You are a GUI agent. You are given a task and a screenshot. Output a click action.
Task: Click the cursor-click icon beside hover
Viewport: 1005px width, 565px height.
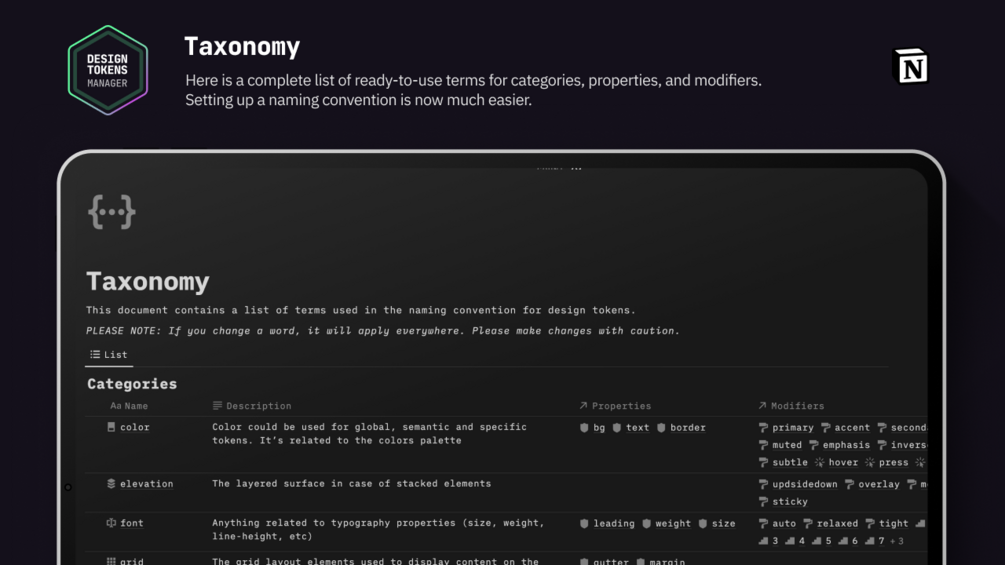click(x=819, y=462)
